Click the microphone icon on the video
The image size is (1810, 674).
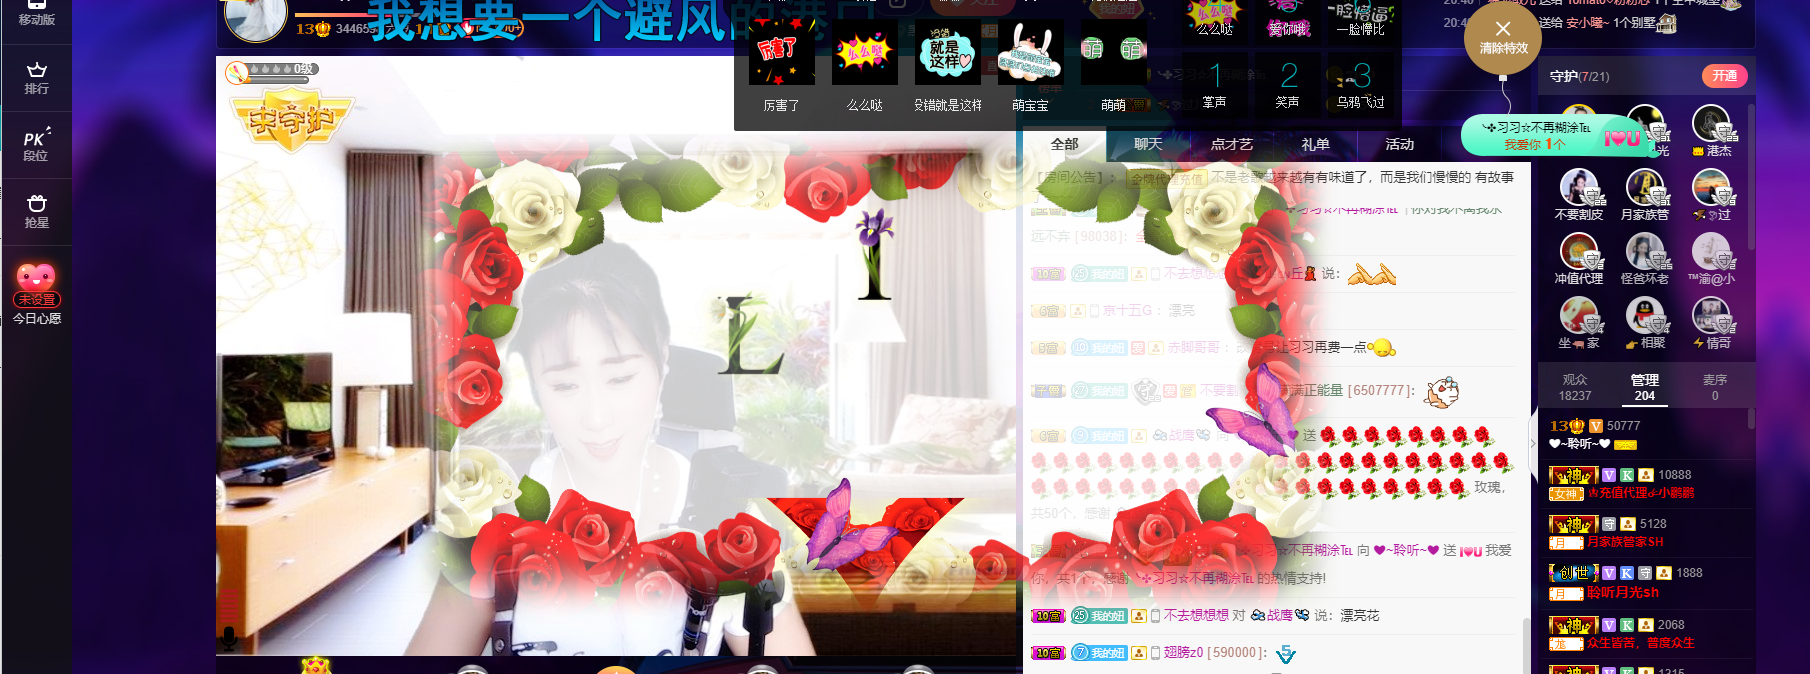click(229, 638)
